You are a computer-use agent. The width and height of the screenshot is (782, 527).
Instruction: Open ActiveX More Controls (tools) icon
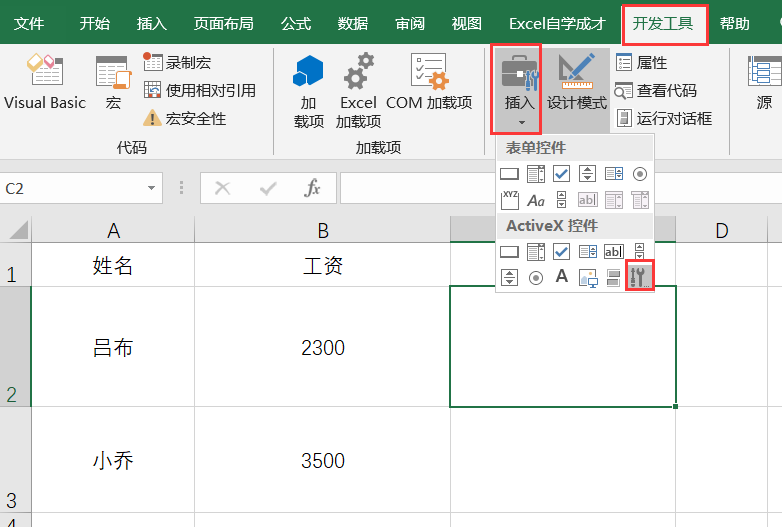pyautogui.click(x=640, y=276)
